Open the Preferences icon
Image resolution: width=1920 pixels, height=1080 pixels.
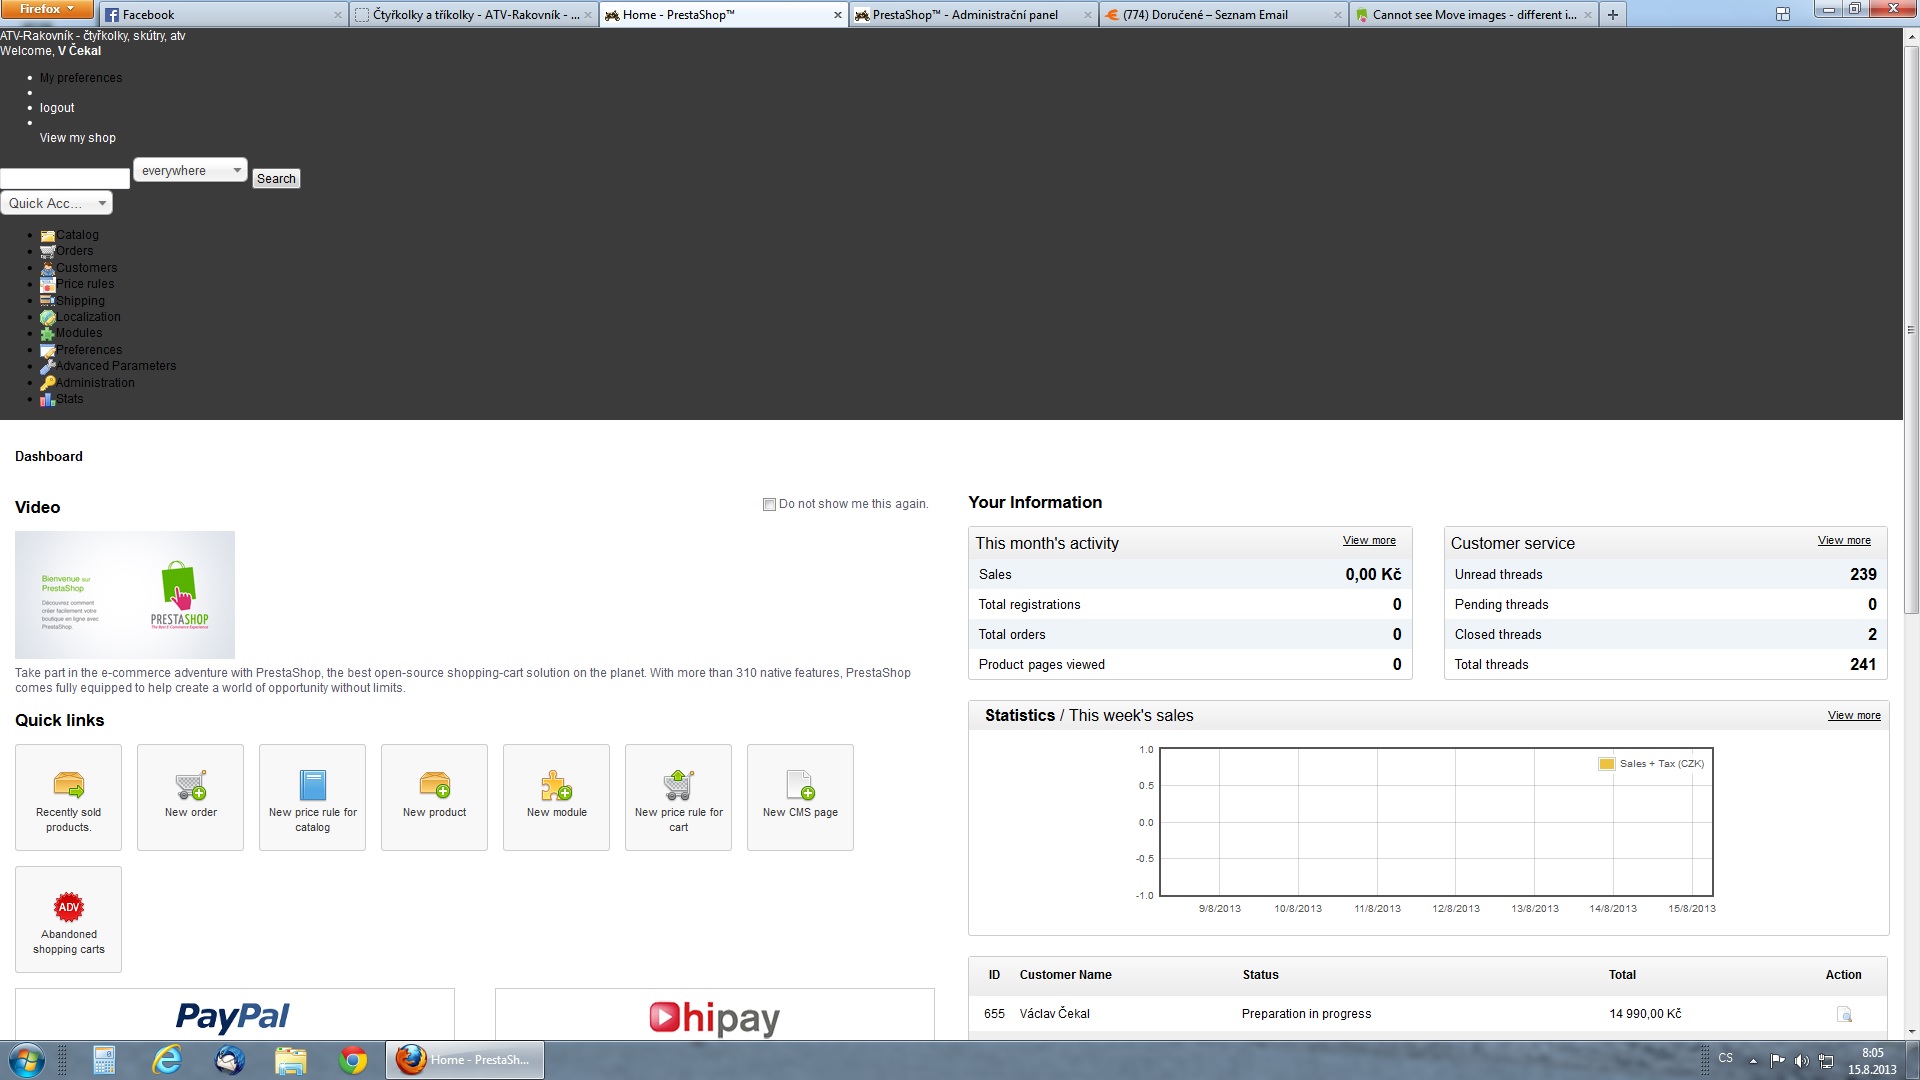tap(47, 350)
